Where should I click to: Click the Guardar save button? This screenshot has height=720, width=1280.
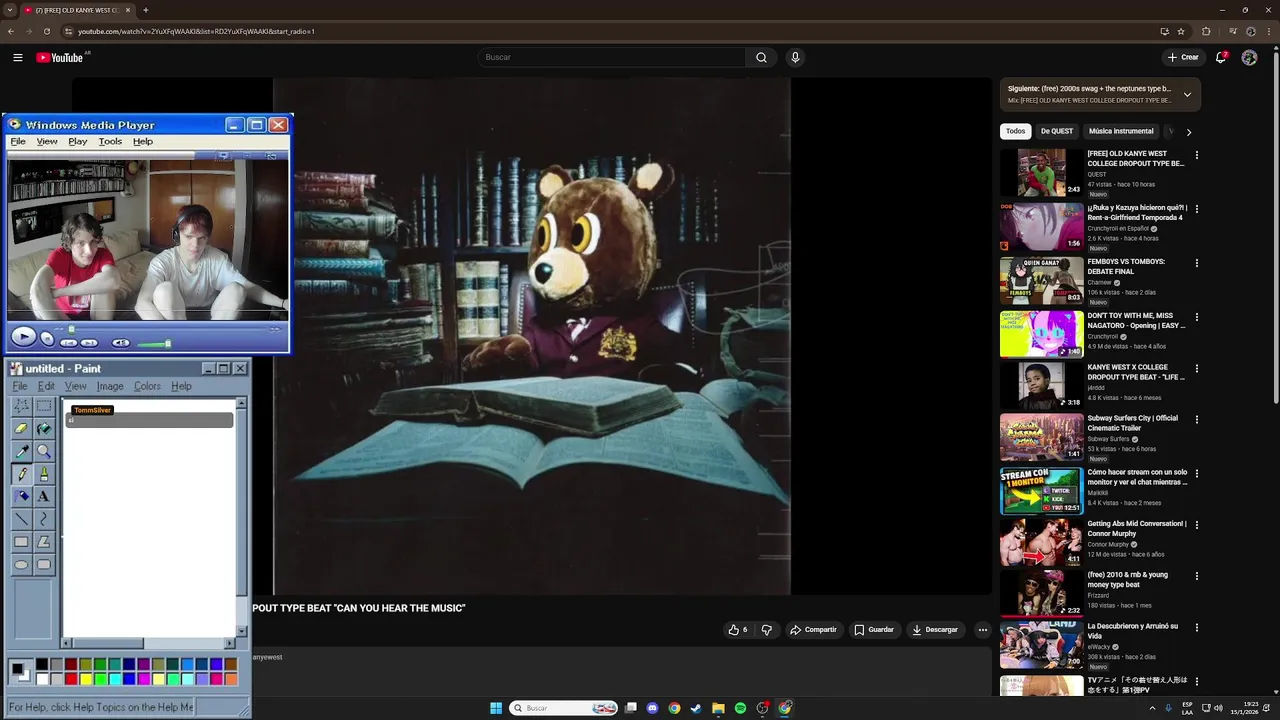874,630
